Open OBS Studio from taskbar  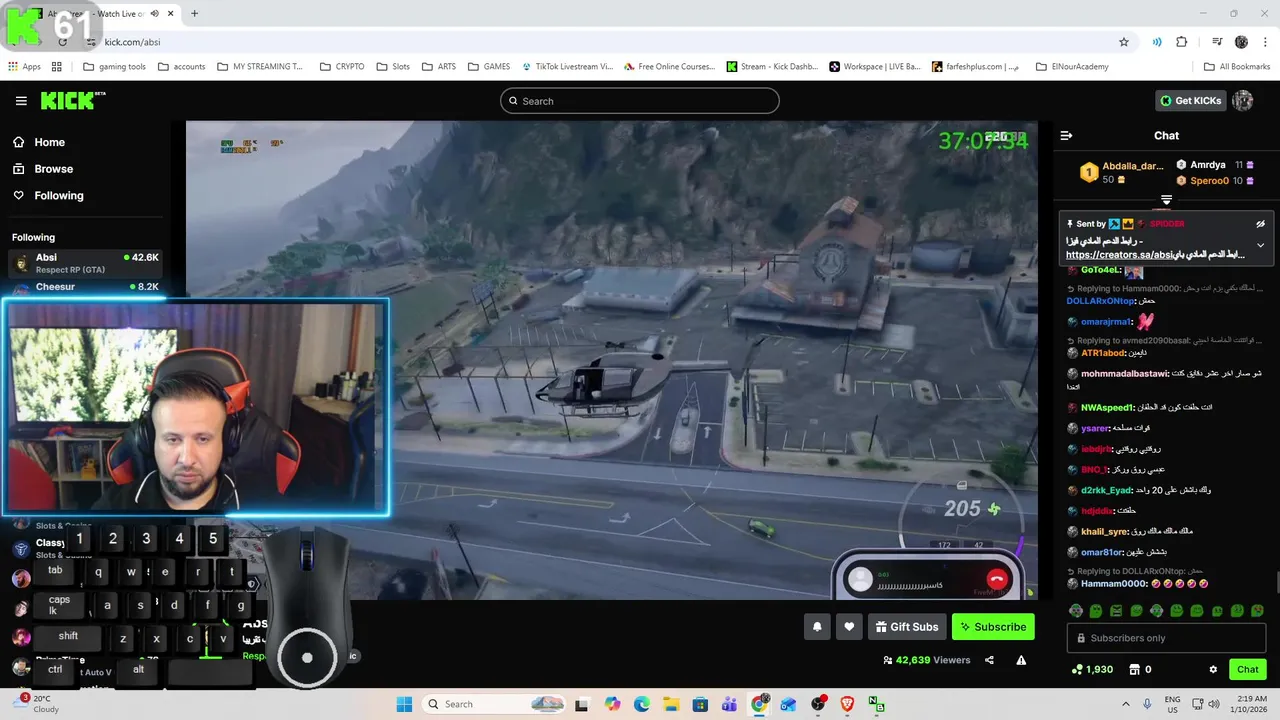pos(818,704)
